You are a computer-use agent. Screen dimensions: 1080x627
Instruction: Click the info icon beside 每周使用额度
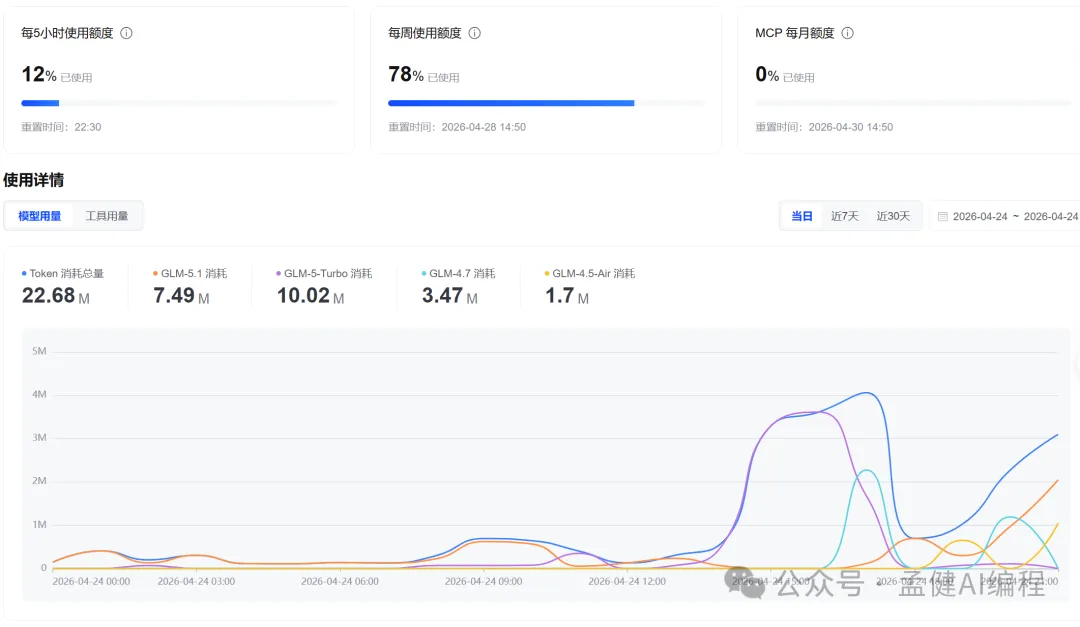coord(475,33)
